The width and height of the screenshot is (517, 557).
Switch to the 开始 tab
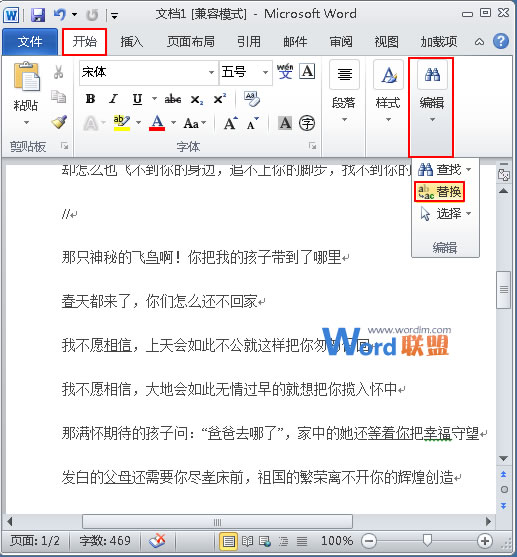coord(85,42)
